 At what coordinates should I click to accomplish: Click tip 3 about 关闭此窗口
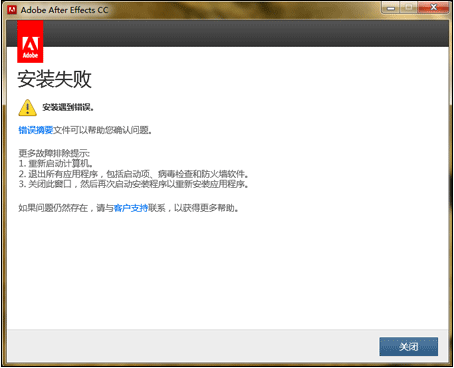pyautogui.click(x=134, y=184)
